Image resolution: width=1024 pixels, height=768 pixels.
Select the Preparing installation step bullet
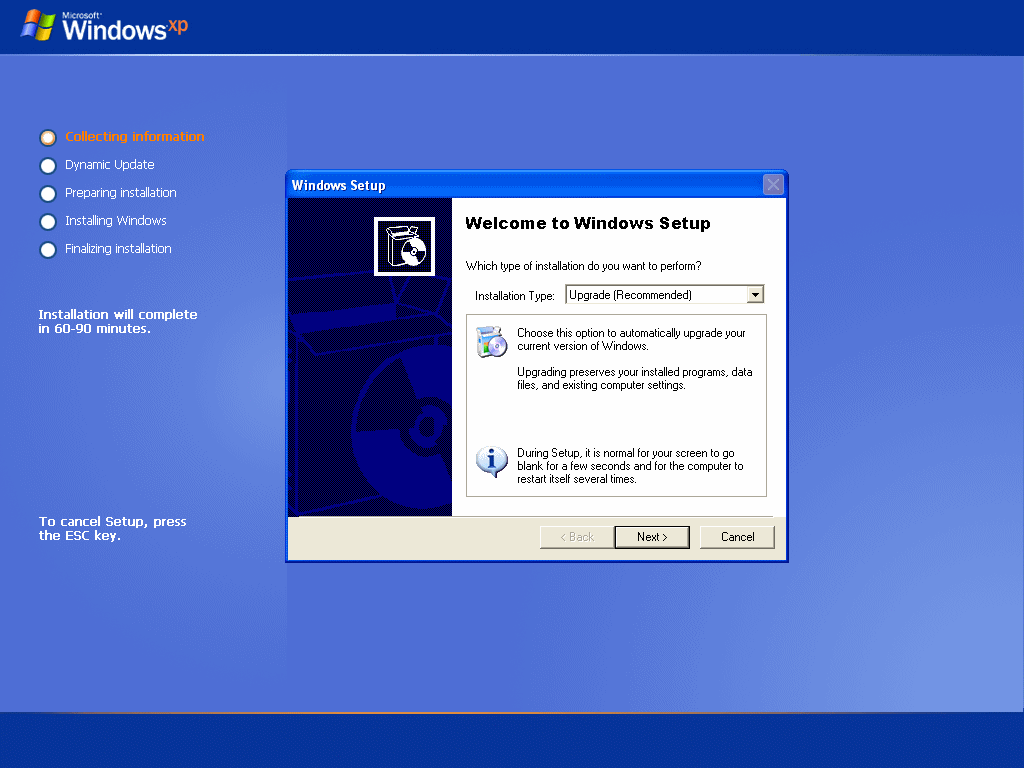tap(48, 194)
